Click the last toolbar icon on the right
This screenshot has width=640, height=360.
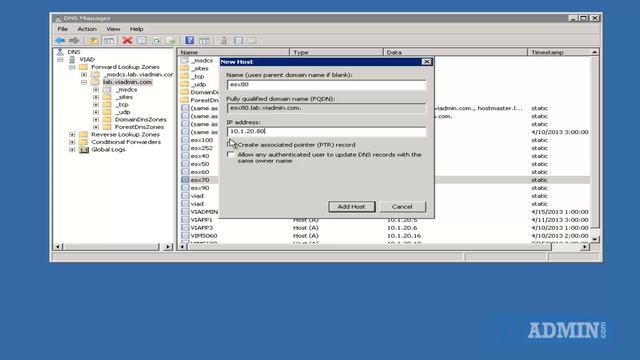click(252, 40)
